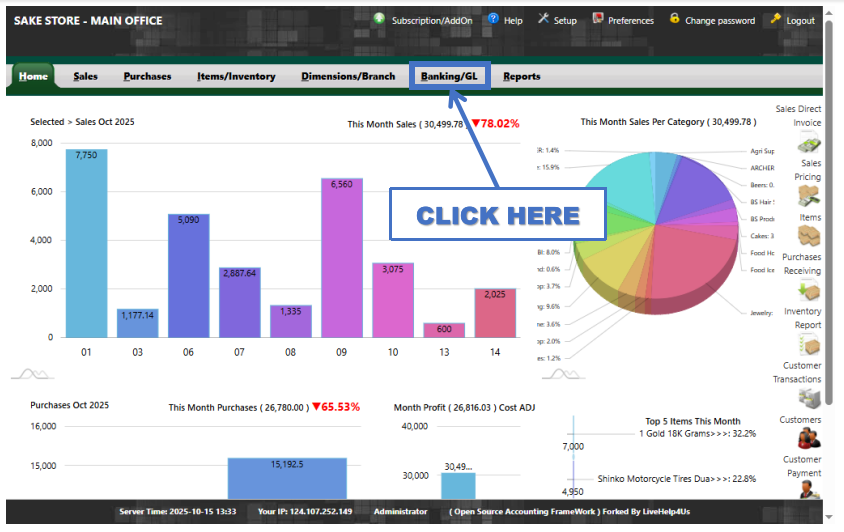The image size is (844, 532).
Task: Open Sales Direct Invoice shortcut icon
Action: [x=808, y=144]
